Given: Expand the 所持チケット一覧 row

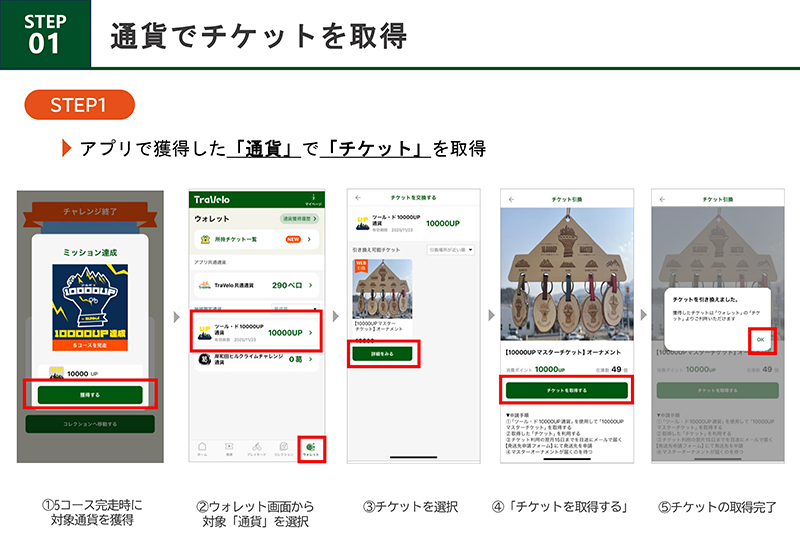Looking at the screenshot, I should pos(257,239).
